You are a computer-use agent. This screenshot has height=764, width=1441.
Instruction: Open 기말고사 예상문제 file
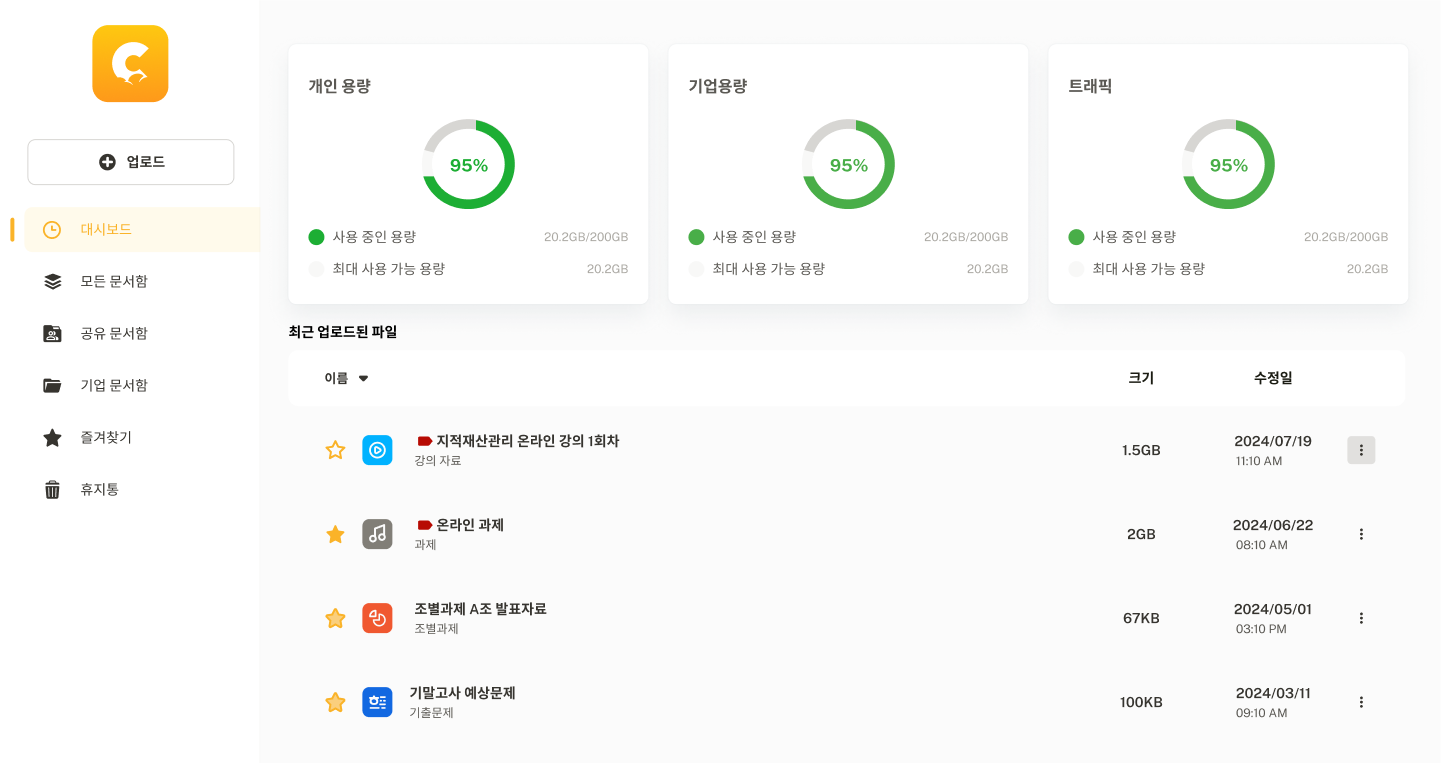[462, 693]
